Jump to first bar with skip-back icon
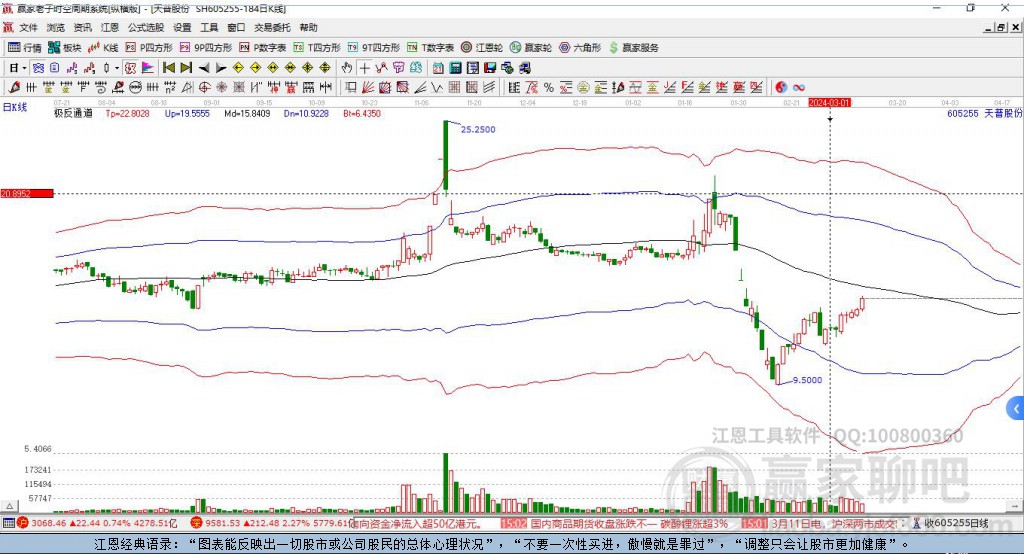This screenshot has height=554, width=1024. [x=169, y=68]
